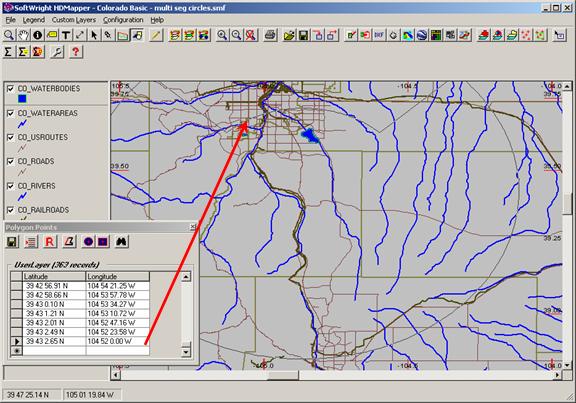Select the yellow label tool

click(x=52, y=35)
